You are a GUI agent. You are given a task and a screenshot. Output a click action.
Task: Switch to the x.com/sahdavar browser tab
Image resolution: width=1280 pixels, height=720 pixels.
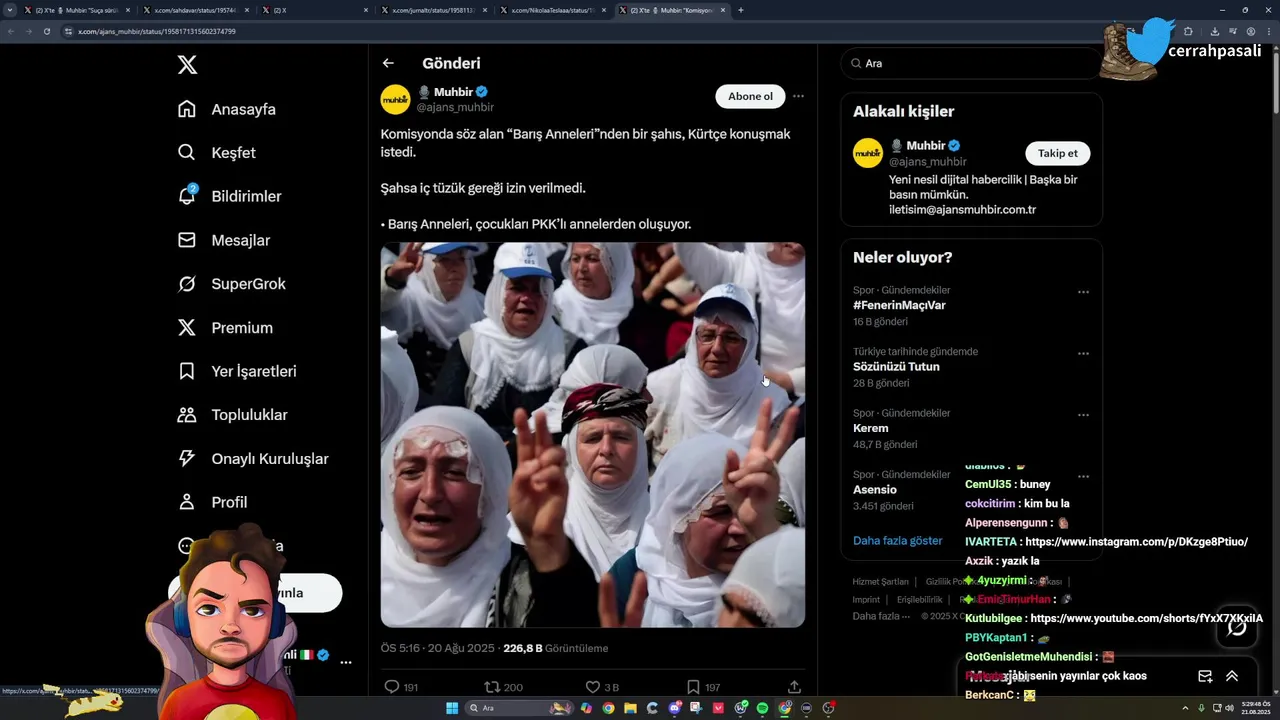[194, 10]
